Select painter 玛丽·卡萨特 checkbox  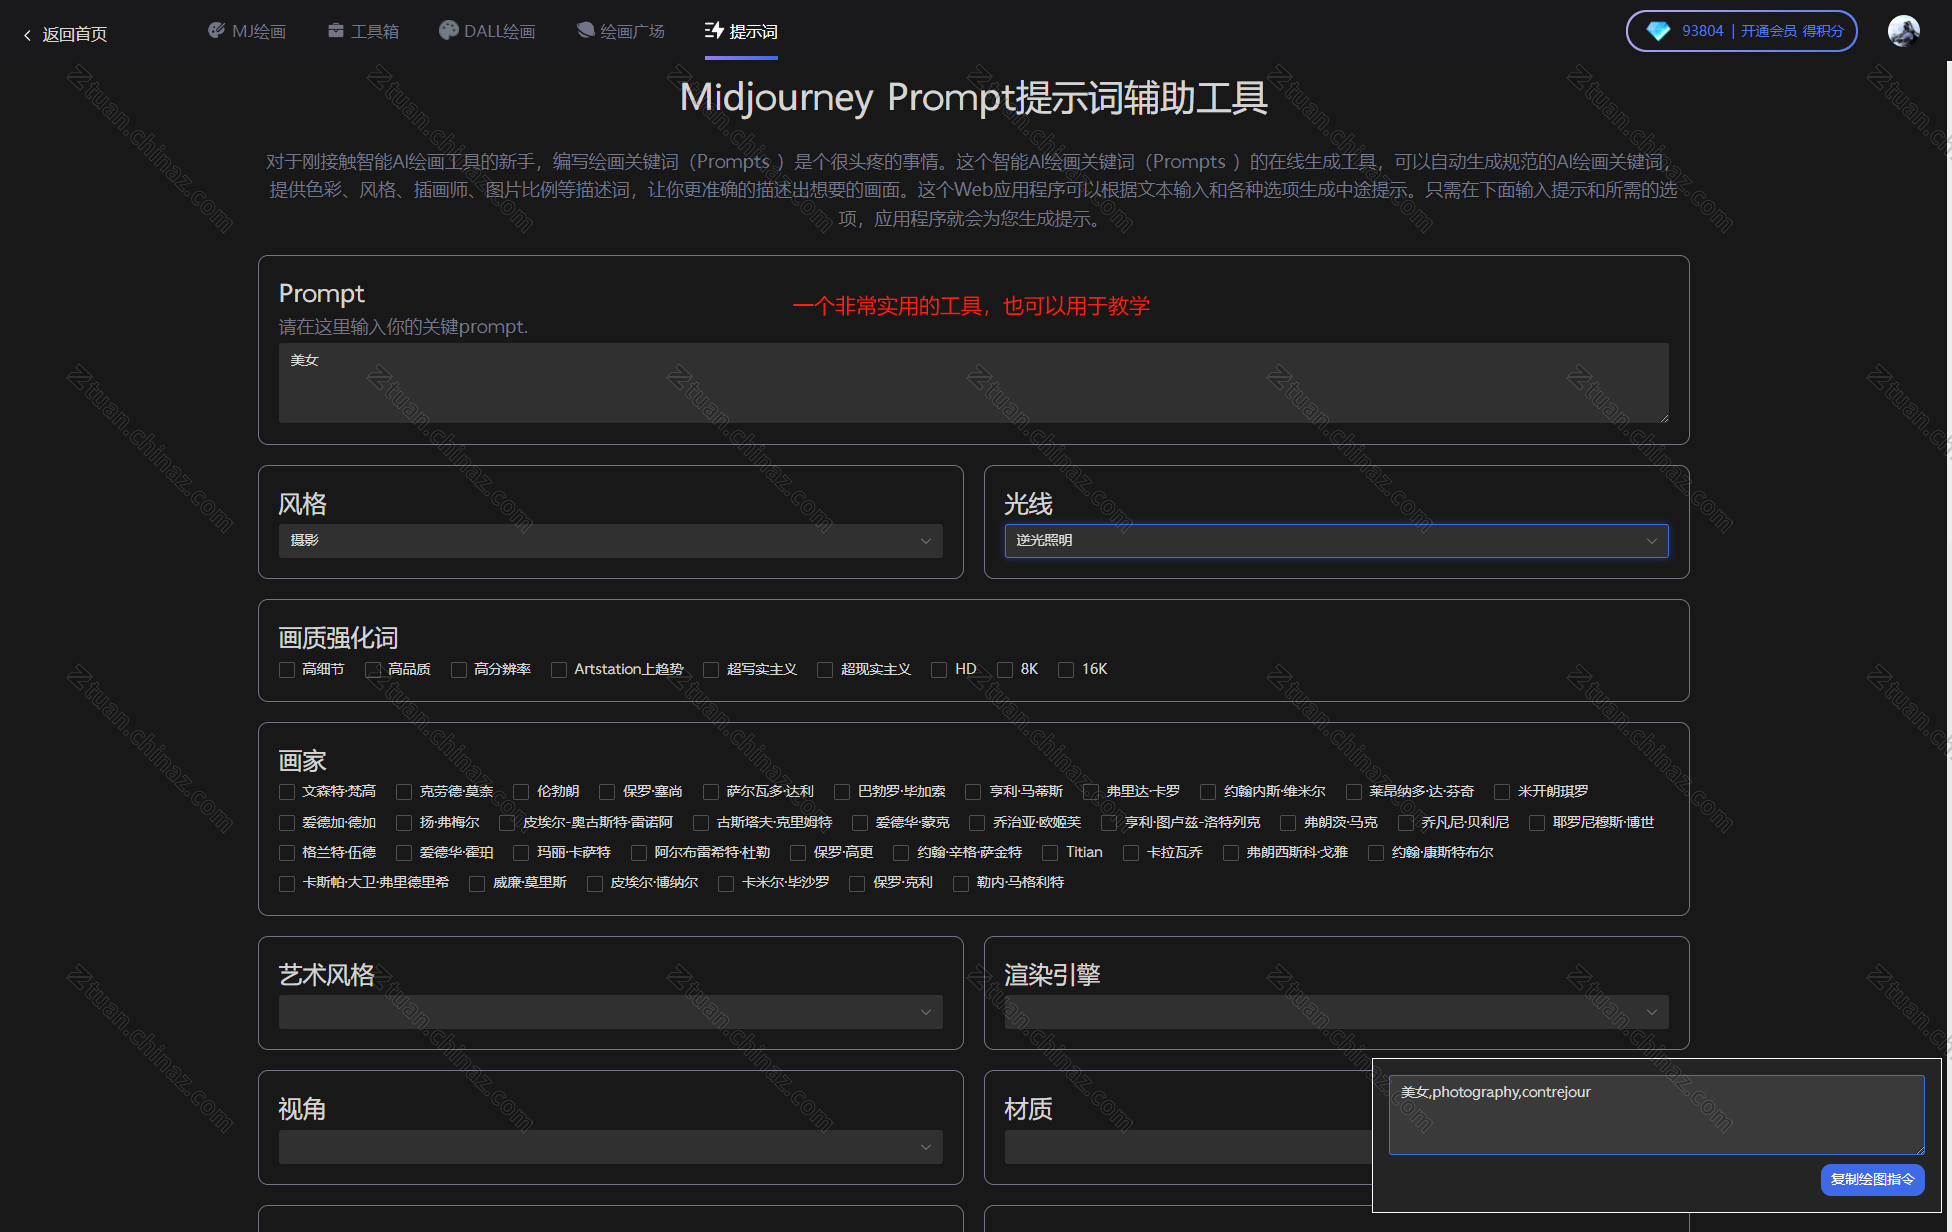click(521, 853)
